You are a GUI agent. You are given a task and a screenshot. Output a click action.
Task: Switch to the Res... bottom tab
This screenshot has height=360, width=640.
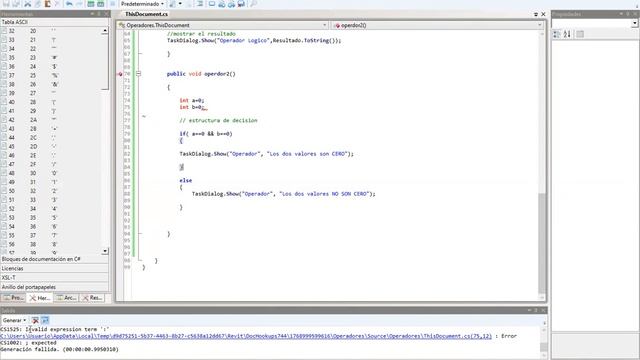pos(92,298)
